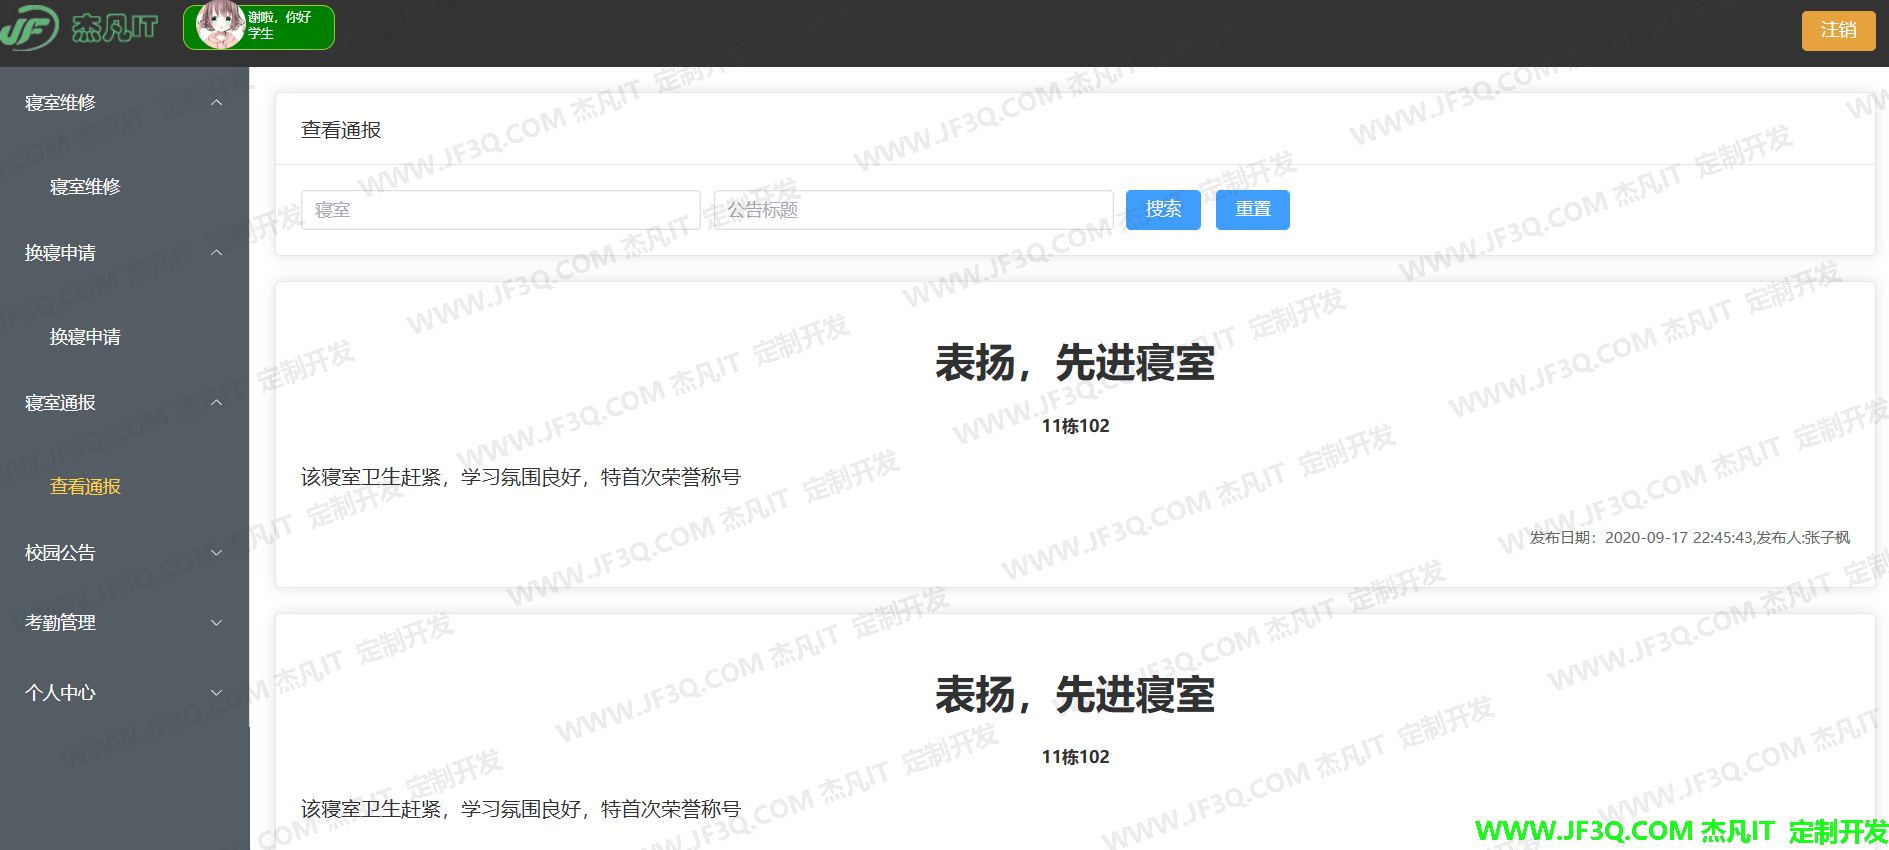Viewport: 1889px width, 850px height.
Task: Click the user avatar image
Action: pyautogui.click(x=220, y=25)
